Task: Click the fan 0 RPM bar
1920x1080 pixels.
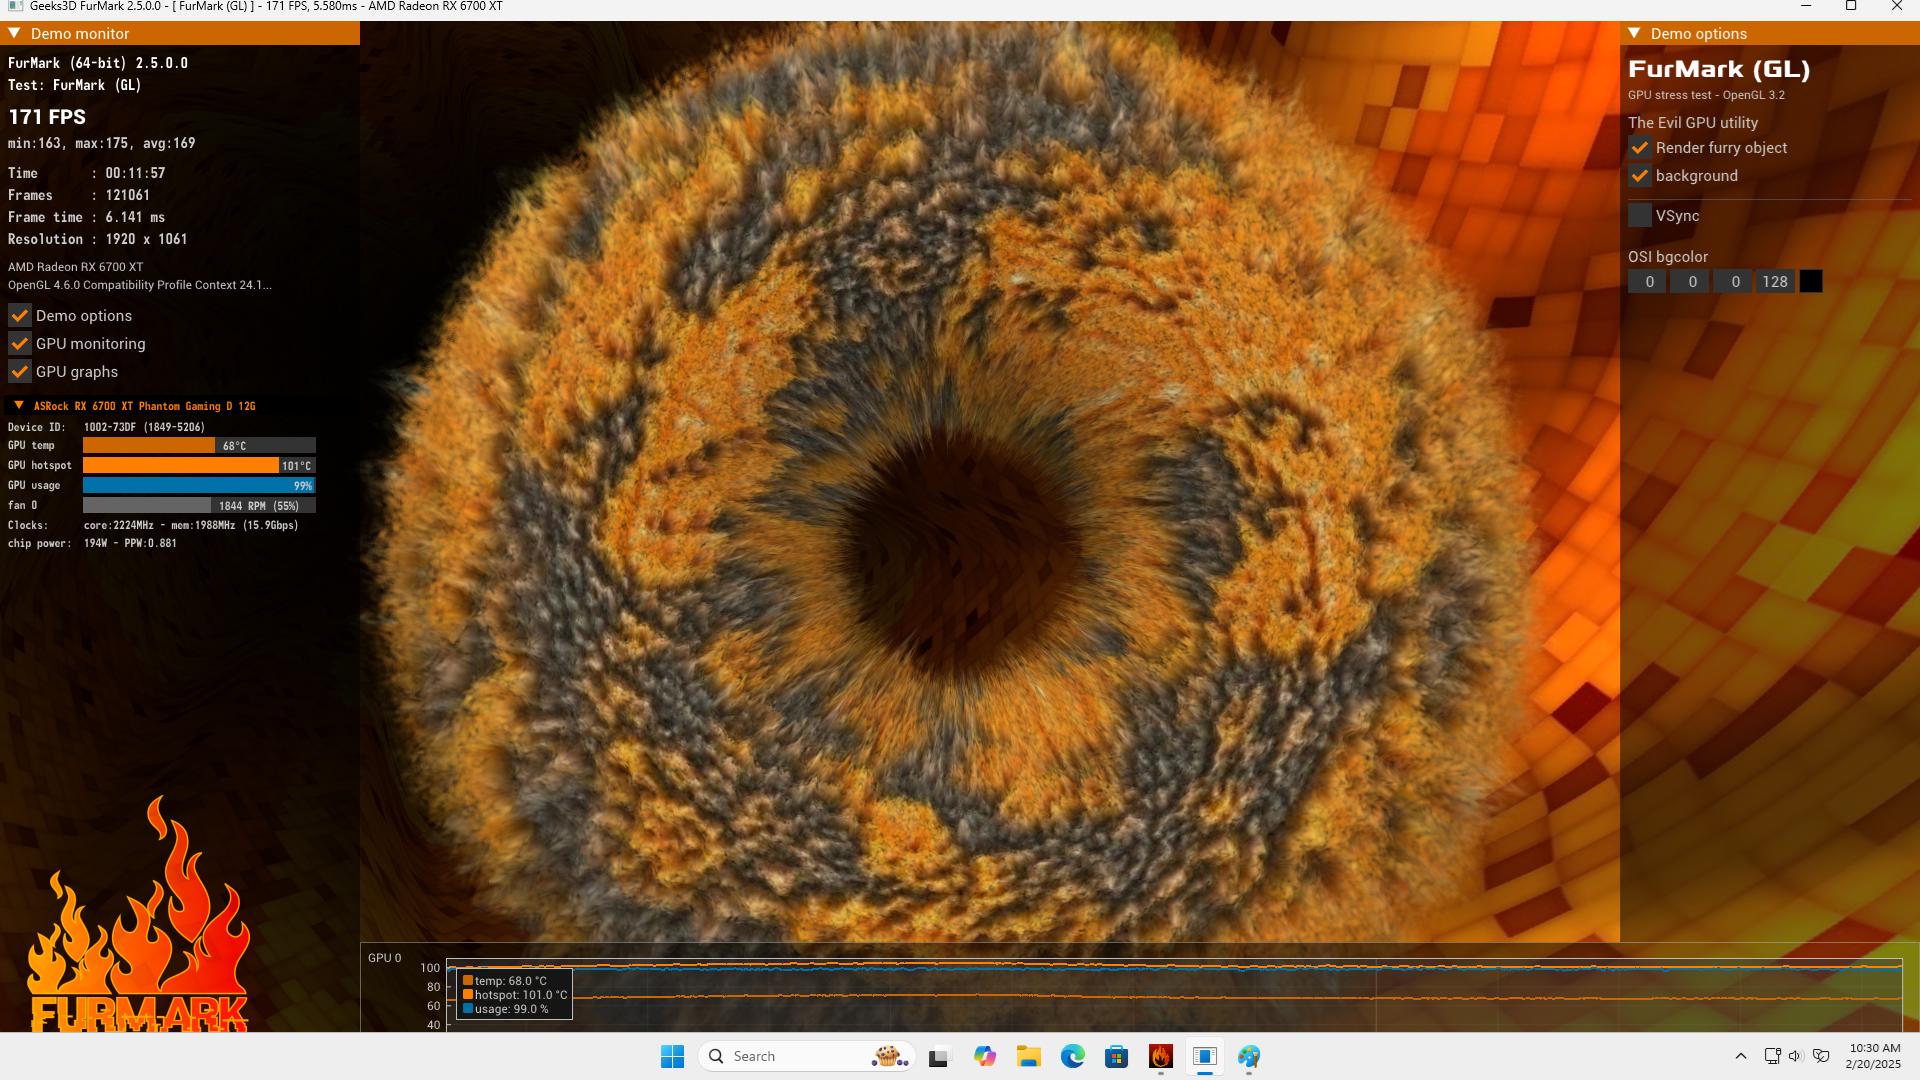Action: (199, 505)
